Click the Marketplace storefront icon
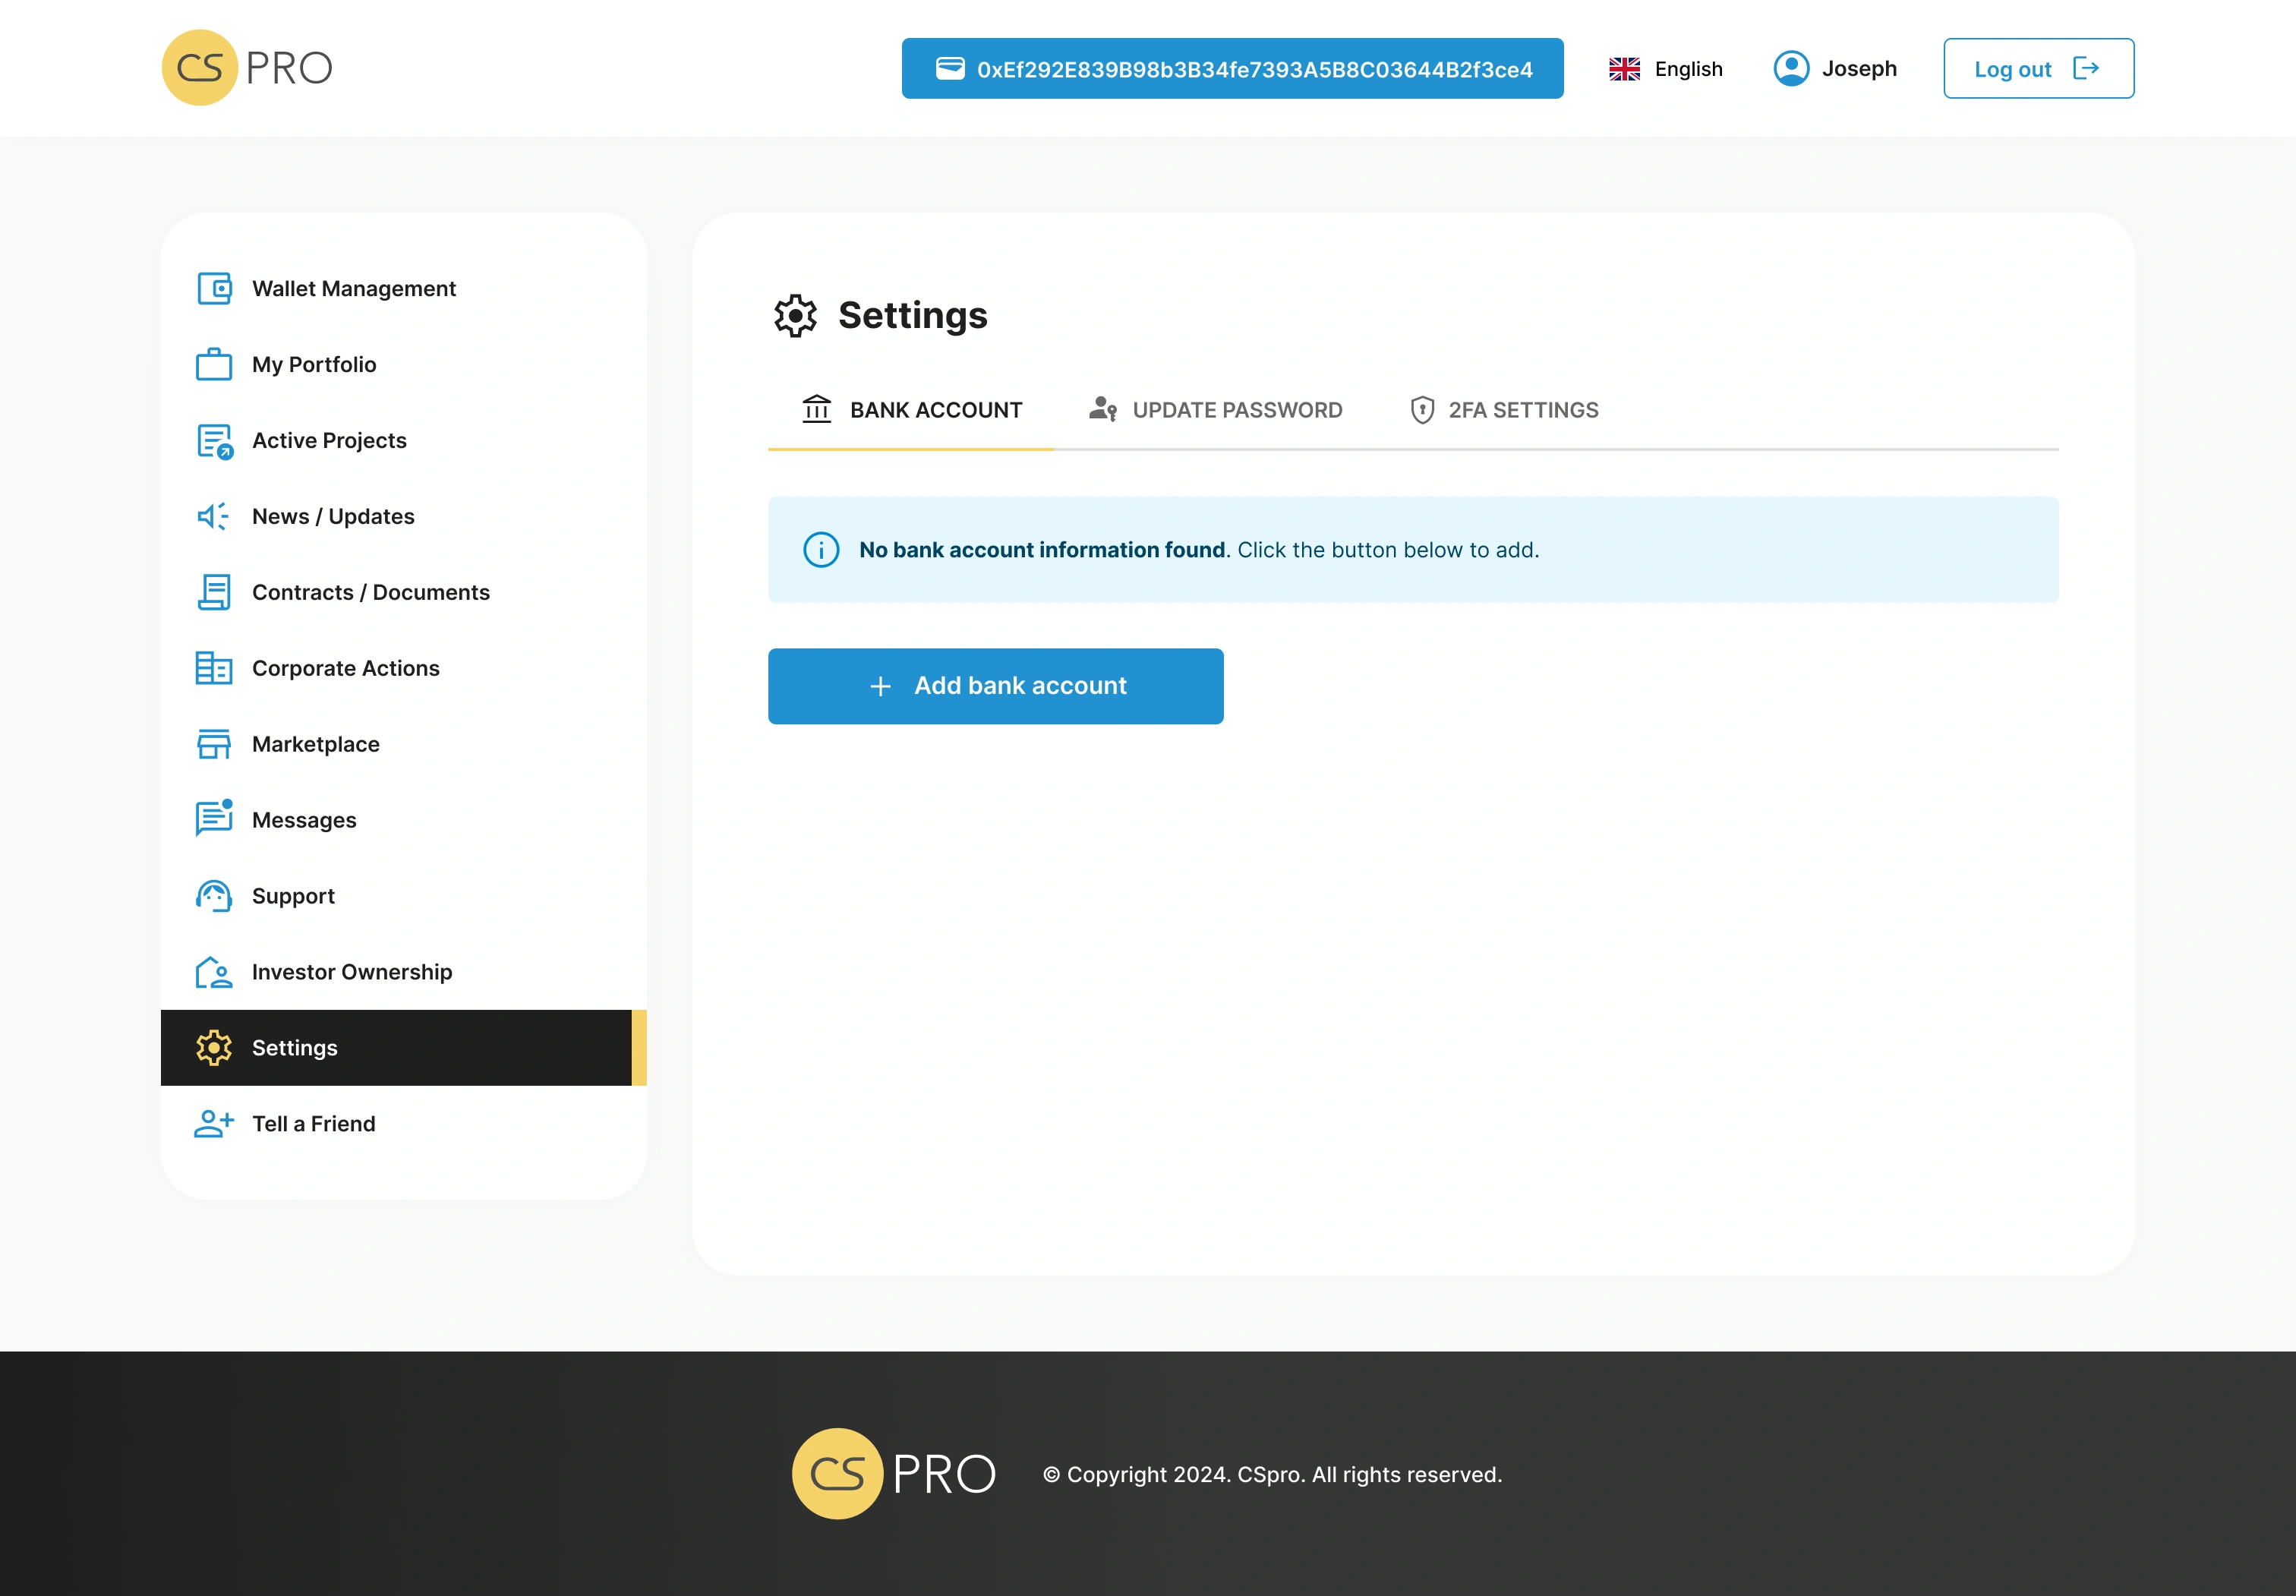Viewport: 2296px width, 1596px height. click(x=214, y=744)
